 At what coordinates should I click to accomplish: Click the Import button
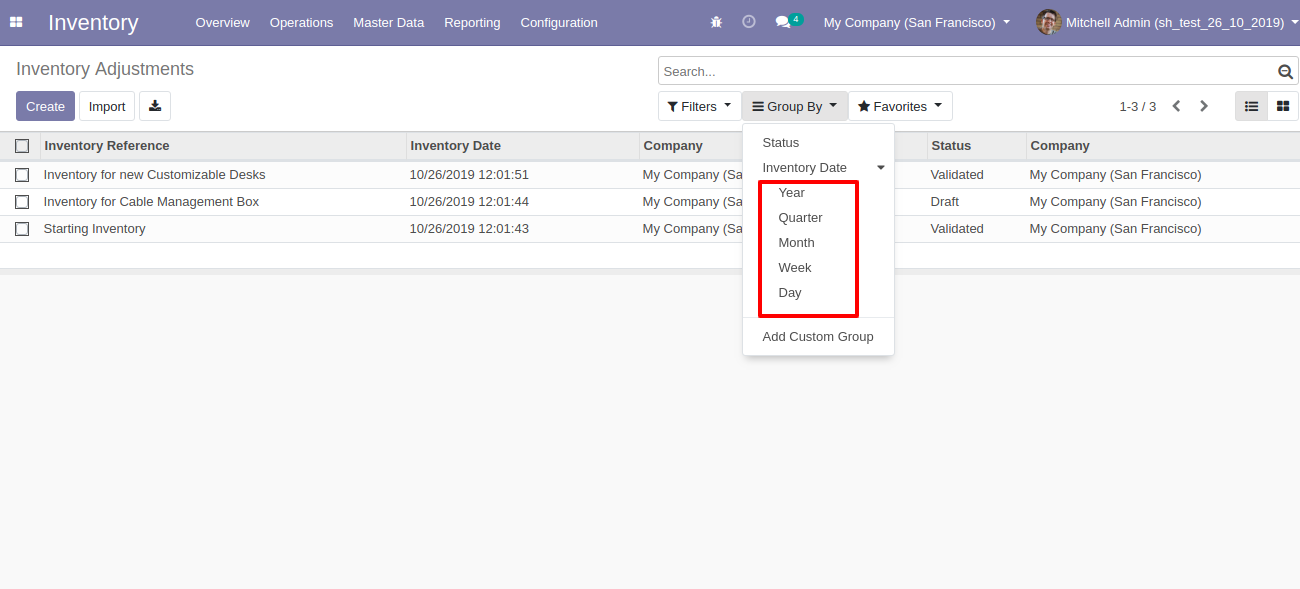[107, 106]
